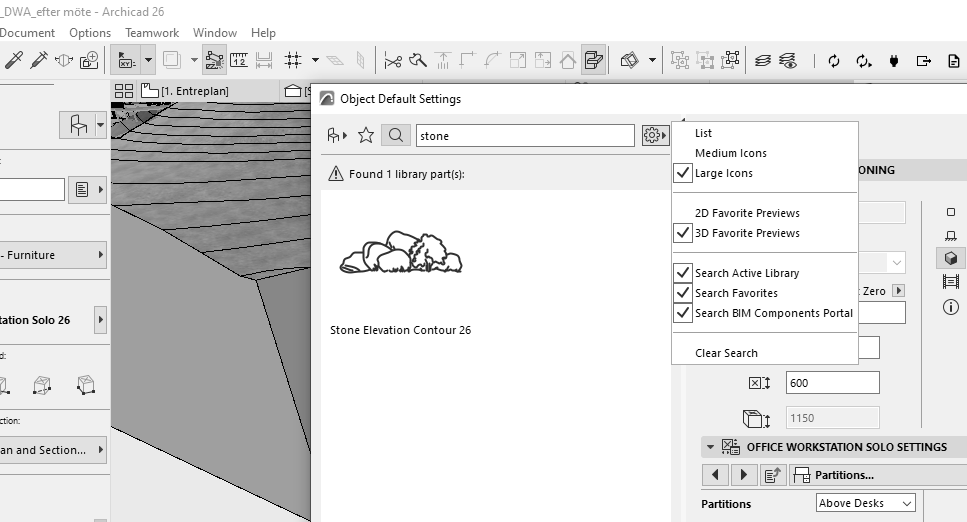This screenshot has height=522, width=967.
Task: Click the trim scissors toolbar icon
Action: (x=392, y=61)
